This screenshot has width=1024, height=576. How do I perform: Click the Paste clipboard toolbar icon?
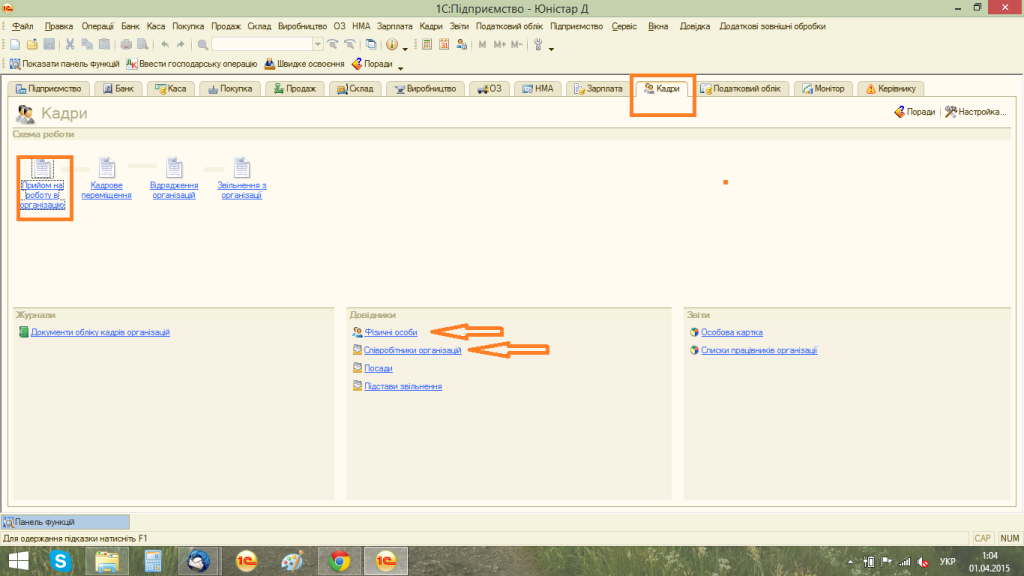(x=104, y=44)
